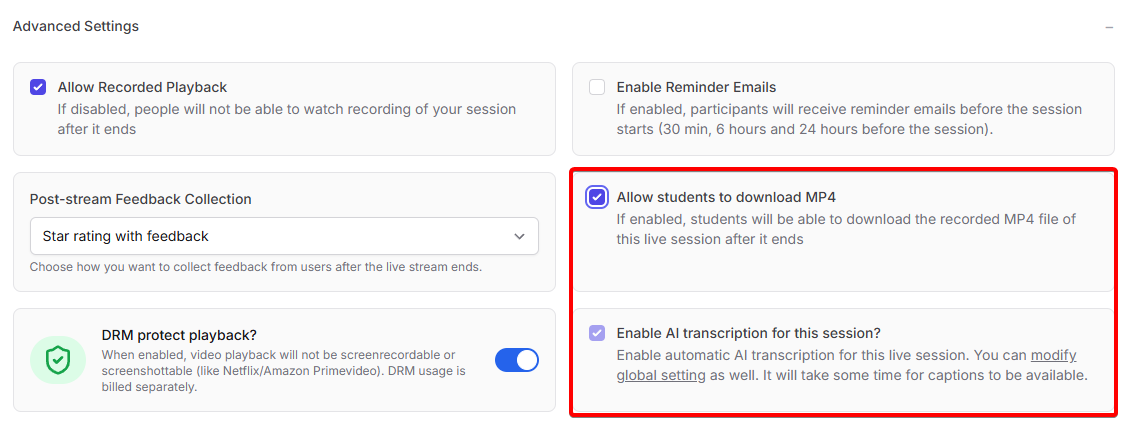Click the 'Post-stream Feedback Collection' label
Image resolution: width=1128 pixels, height=425 pixels.
pyautogui.click(x=141, y=199)
